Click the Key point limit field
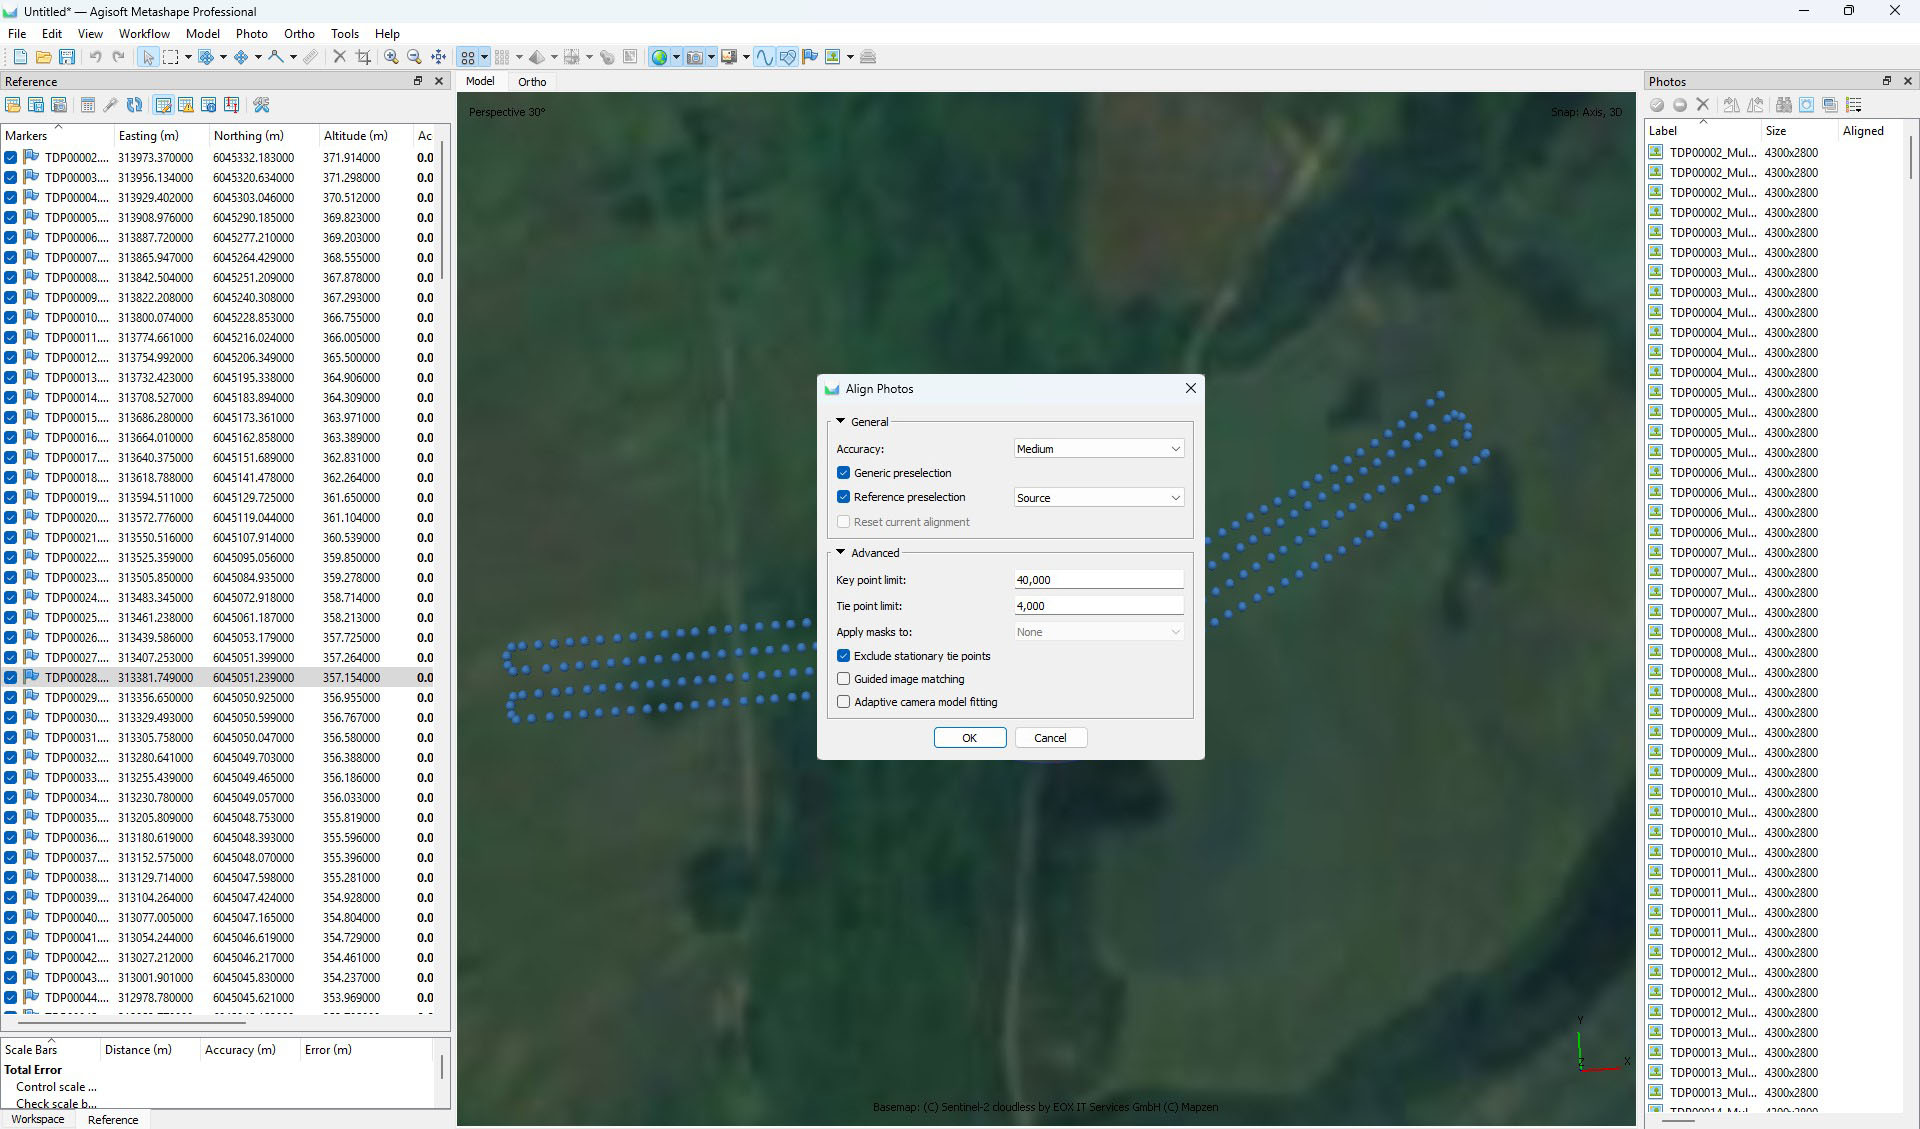The image size is (1920, 1129). tap(1098, 580)
